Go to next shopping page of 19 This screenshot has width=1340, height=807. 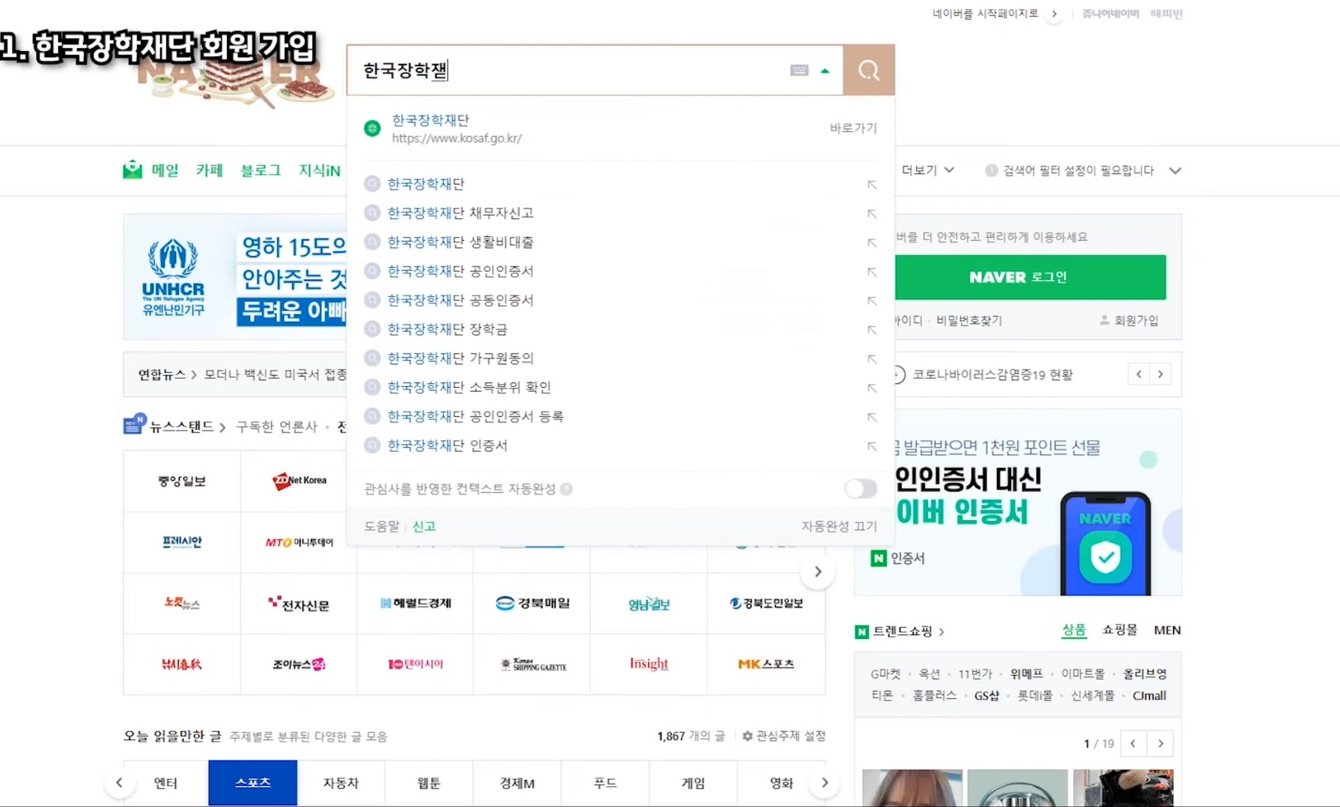[1160, 743]
